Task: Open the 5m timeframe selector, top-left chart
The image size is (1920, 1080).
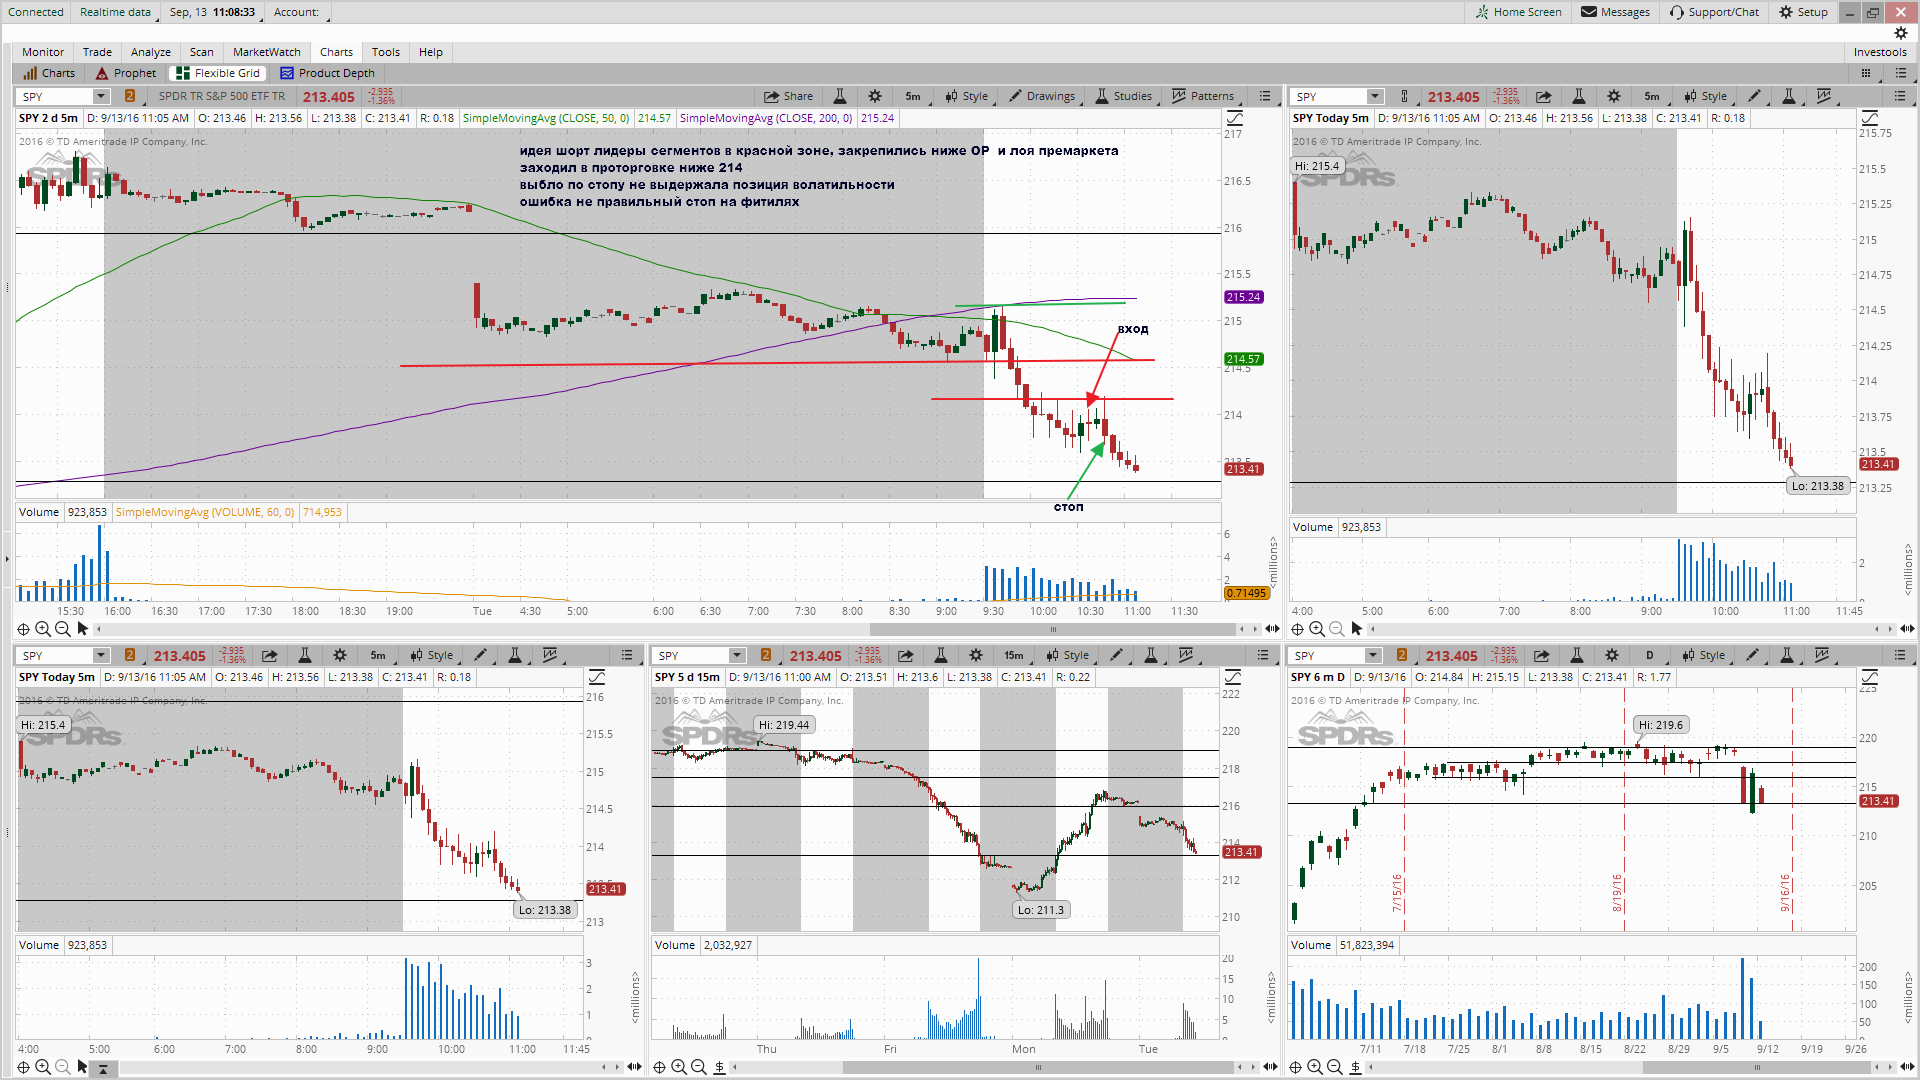Action: coord(913,96)
